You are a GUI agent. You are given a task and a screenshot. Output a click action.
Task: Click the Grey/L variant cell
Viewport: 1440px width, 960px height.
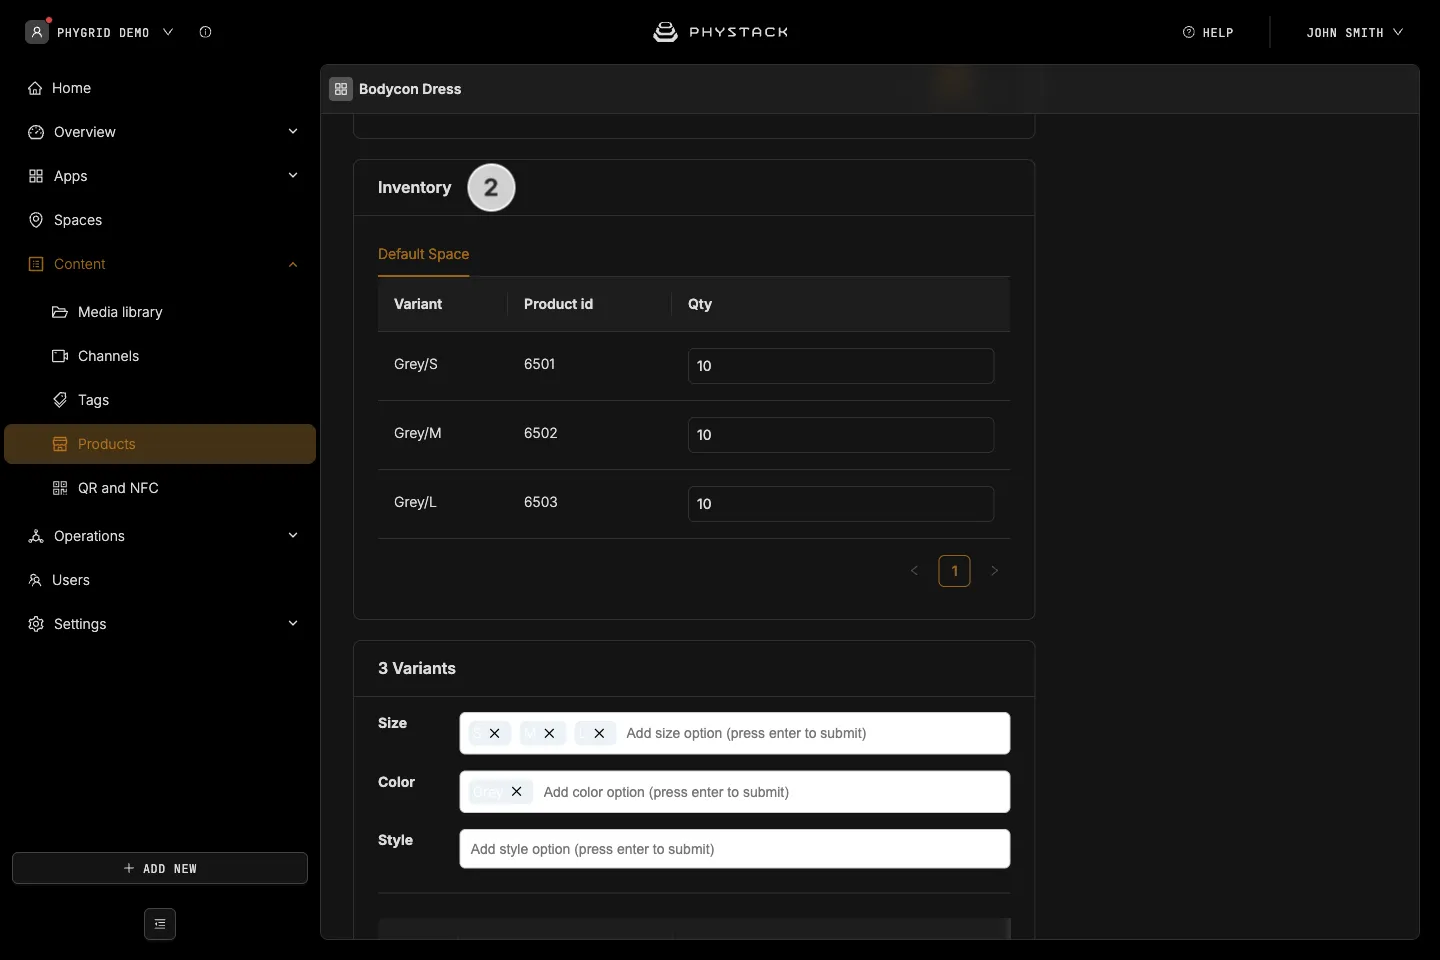click(x=415, y=502)
